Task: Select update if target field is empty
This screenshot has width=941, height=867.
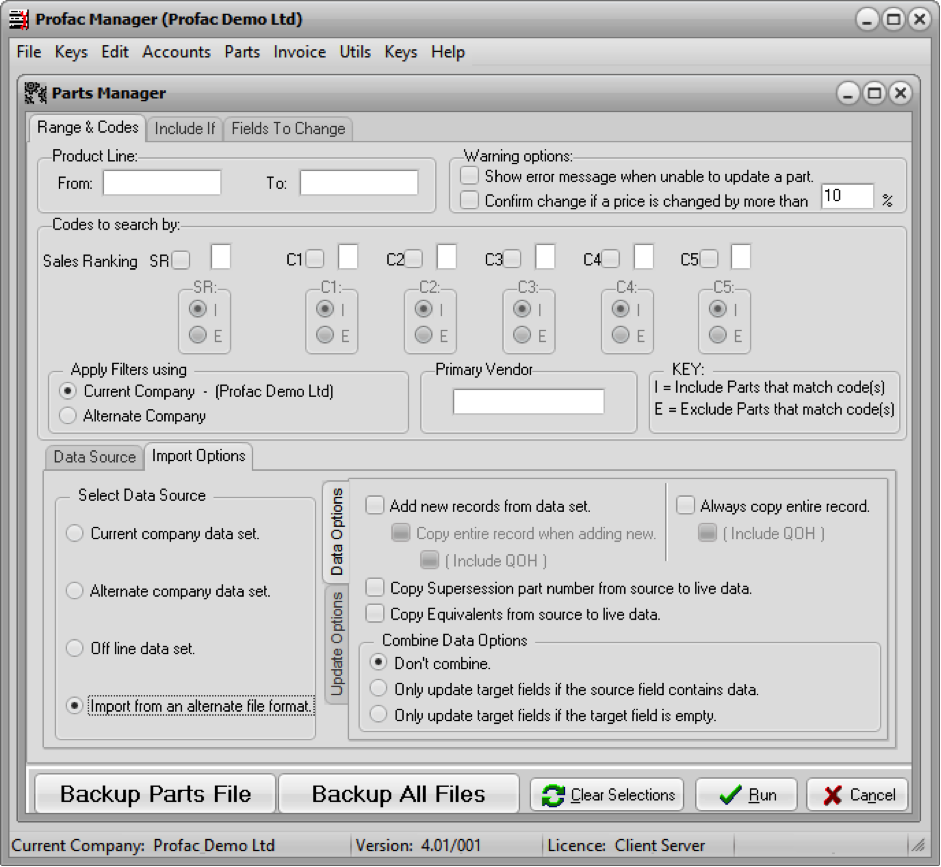Action: click(x=378, y=714)
